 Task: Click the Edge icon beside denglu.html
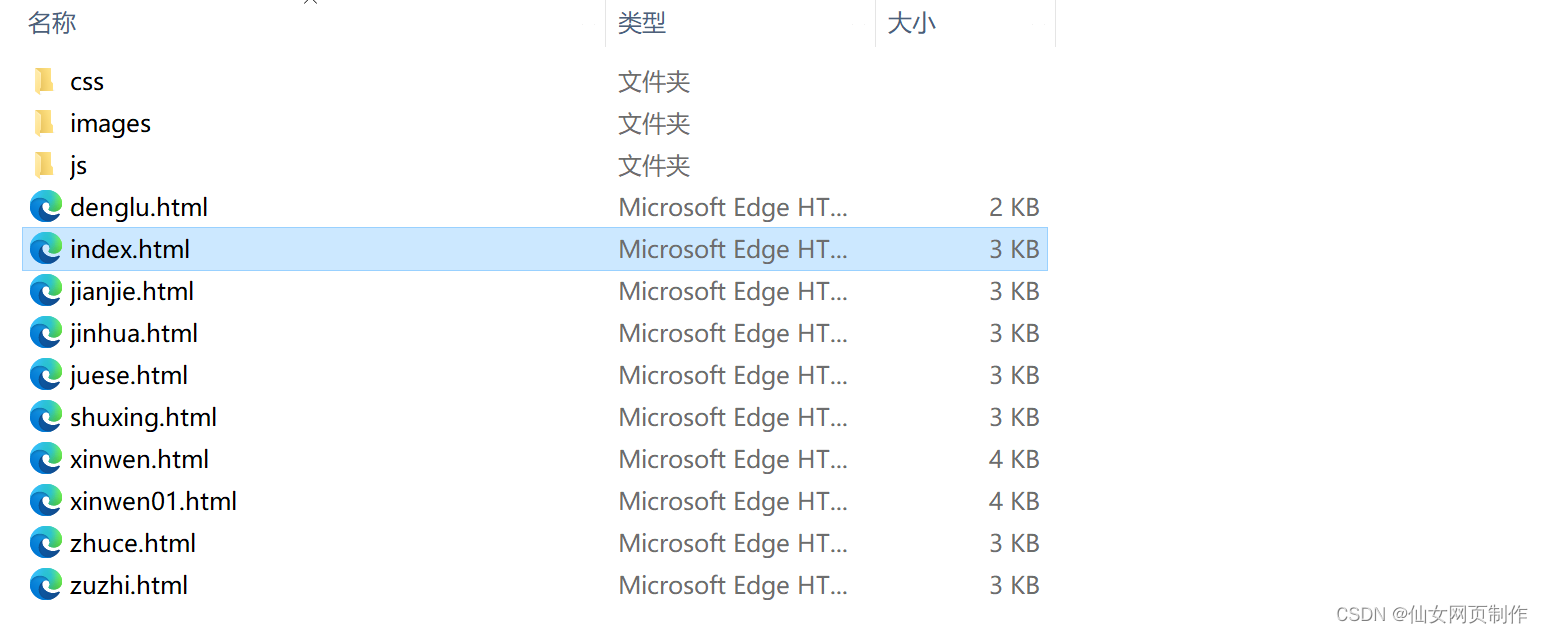coord(44,207)
